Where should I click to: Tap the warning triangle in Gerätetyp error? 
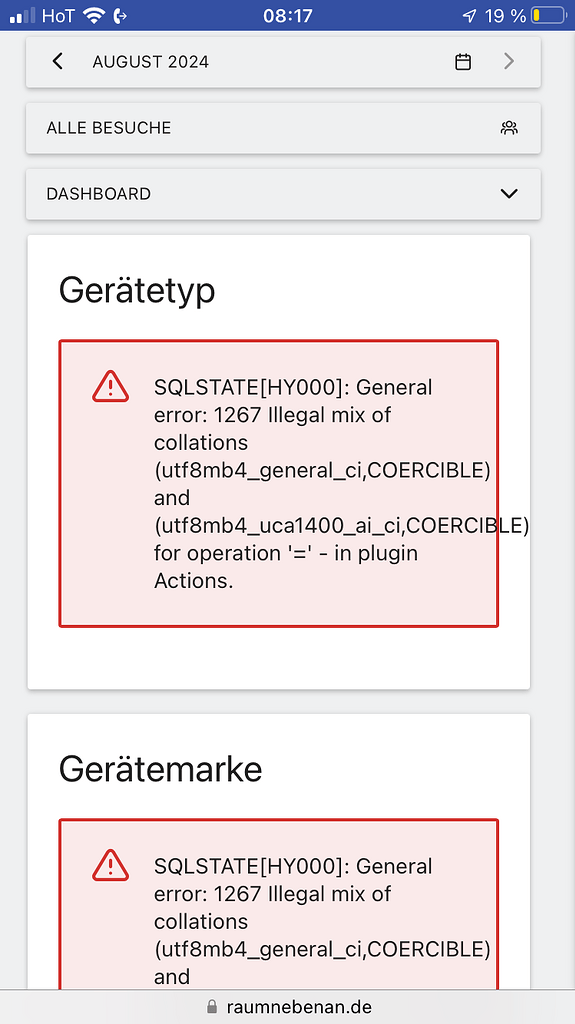point(110,387)
